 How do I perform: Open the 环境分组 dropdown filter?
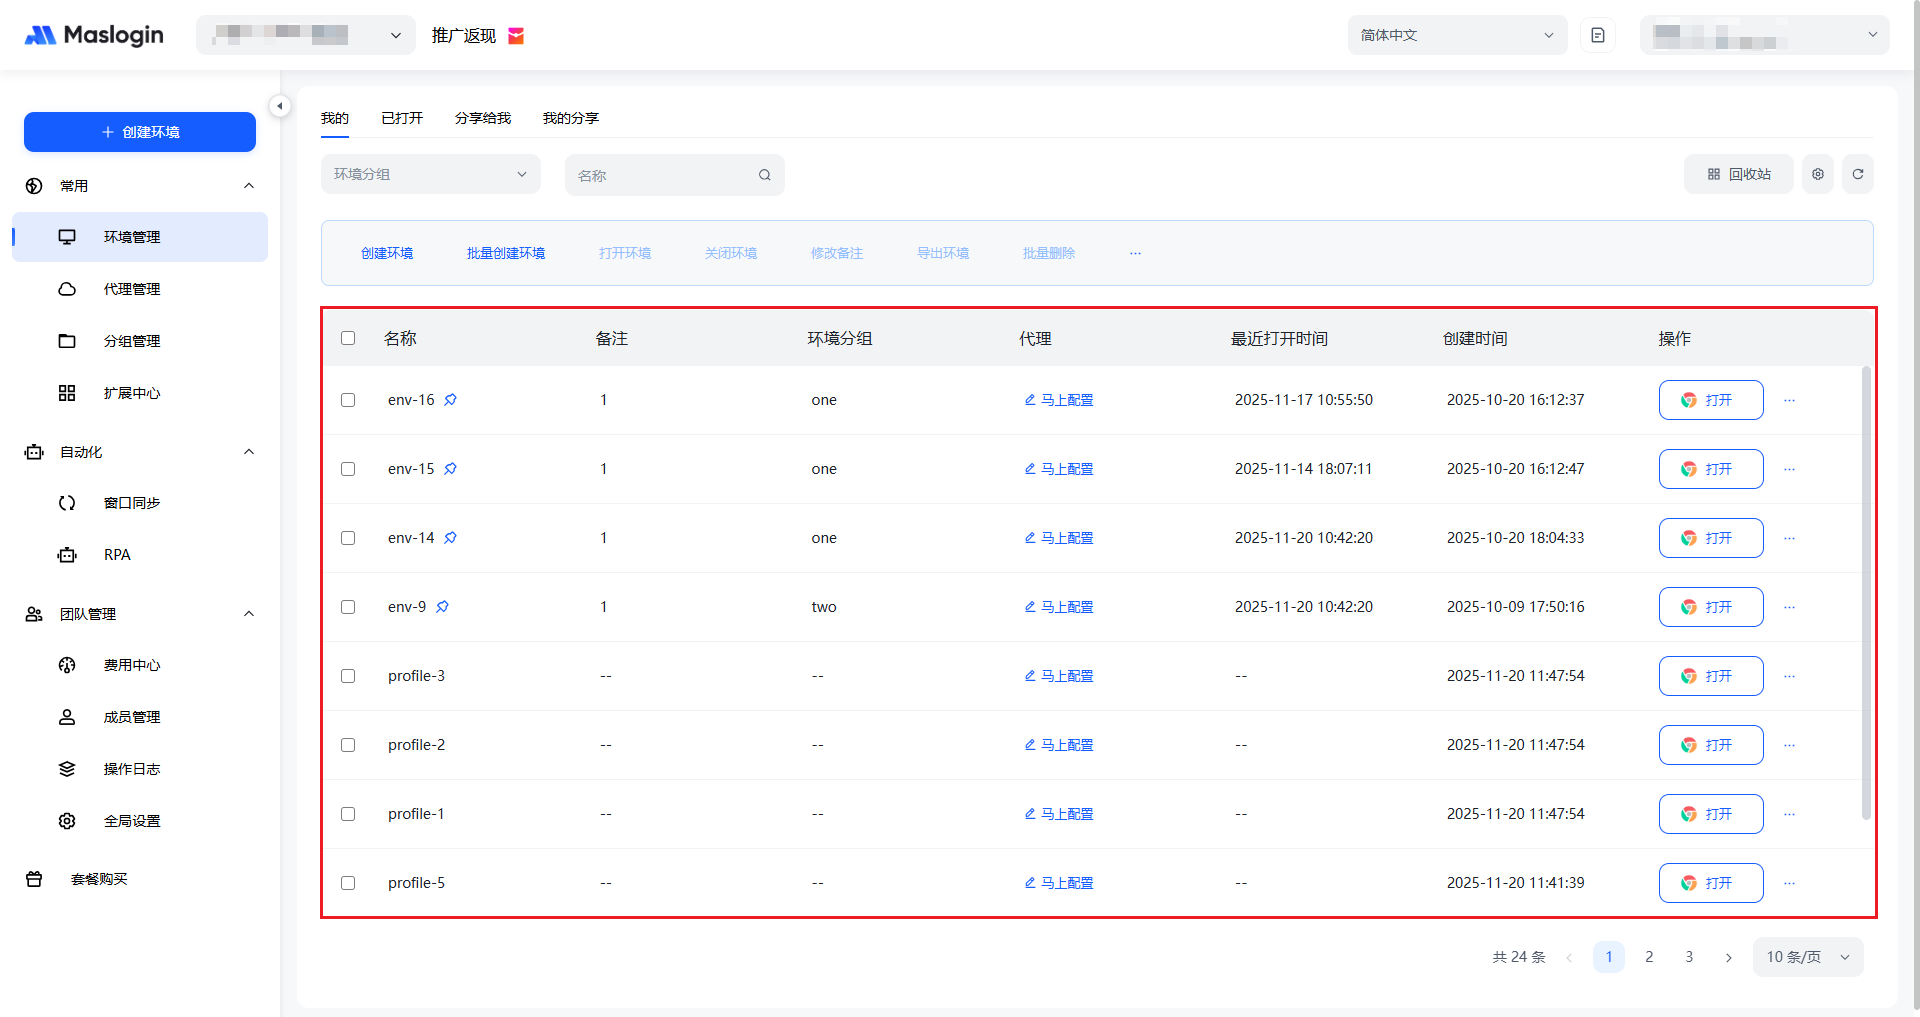pyautogui.click(x=430, y=174)
